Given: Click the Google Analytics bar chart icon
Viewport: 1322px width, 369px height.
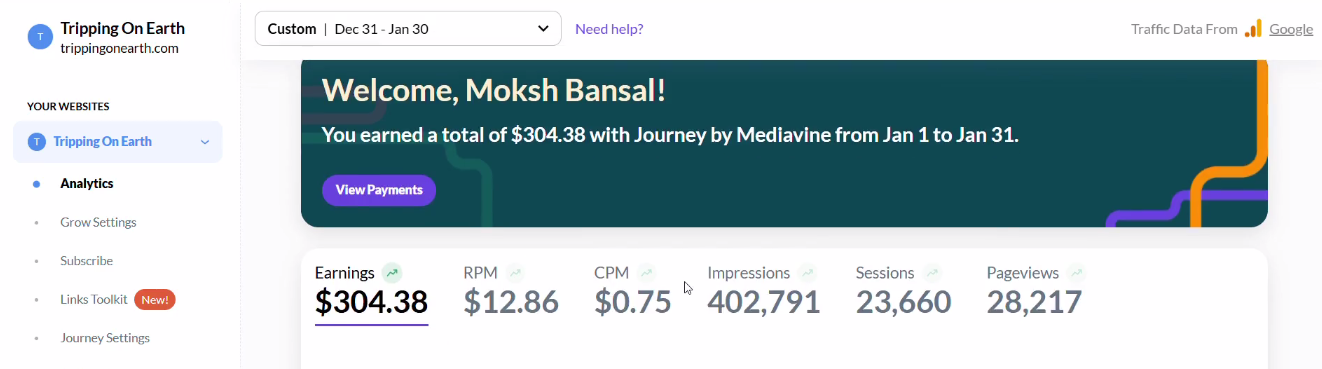Looking at the screenshot, I should (x=1253, y=29).
